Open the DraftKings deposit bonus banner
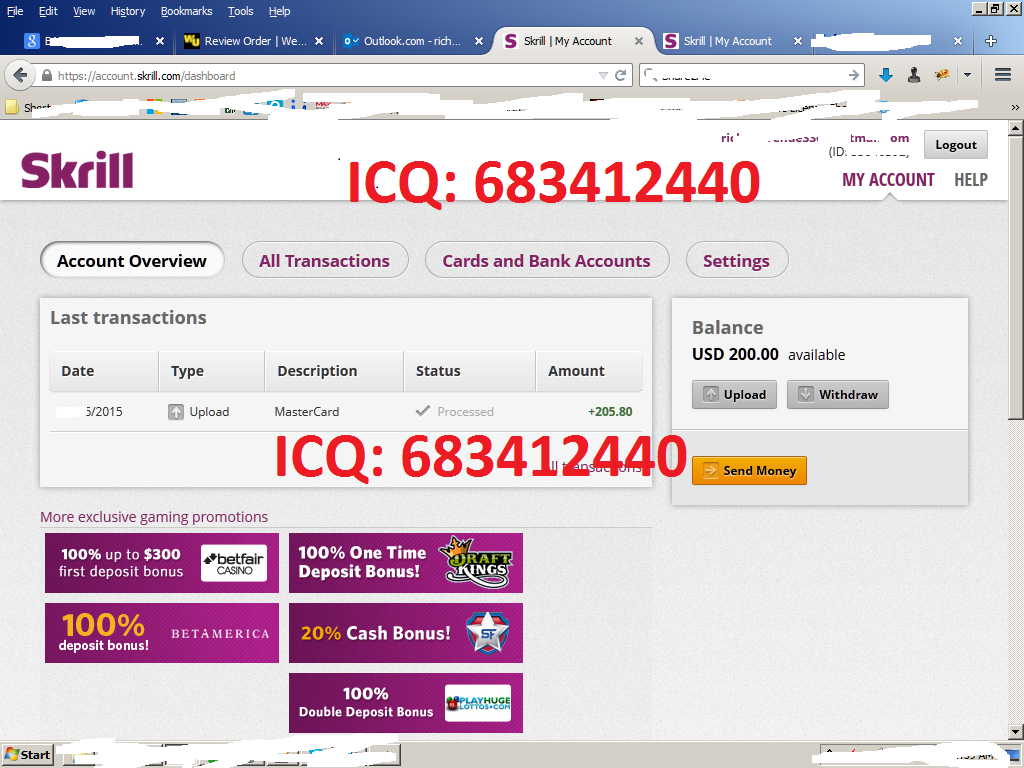This screenshot has height=768, width=1024. pyautogui.click(x=406, y=563)
